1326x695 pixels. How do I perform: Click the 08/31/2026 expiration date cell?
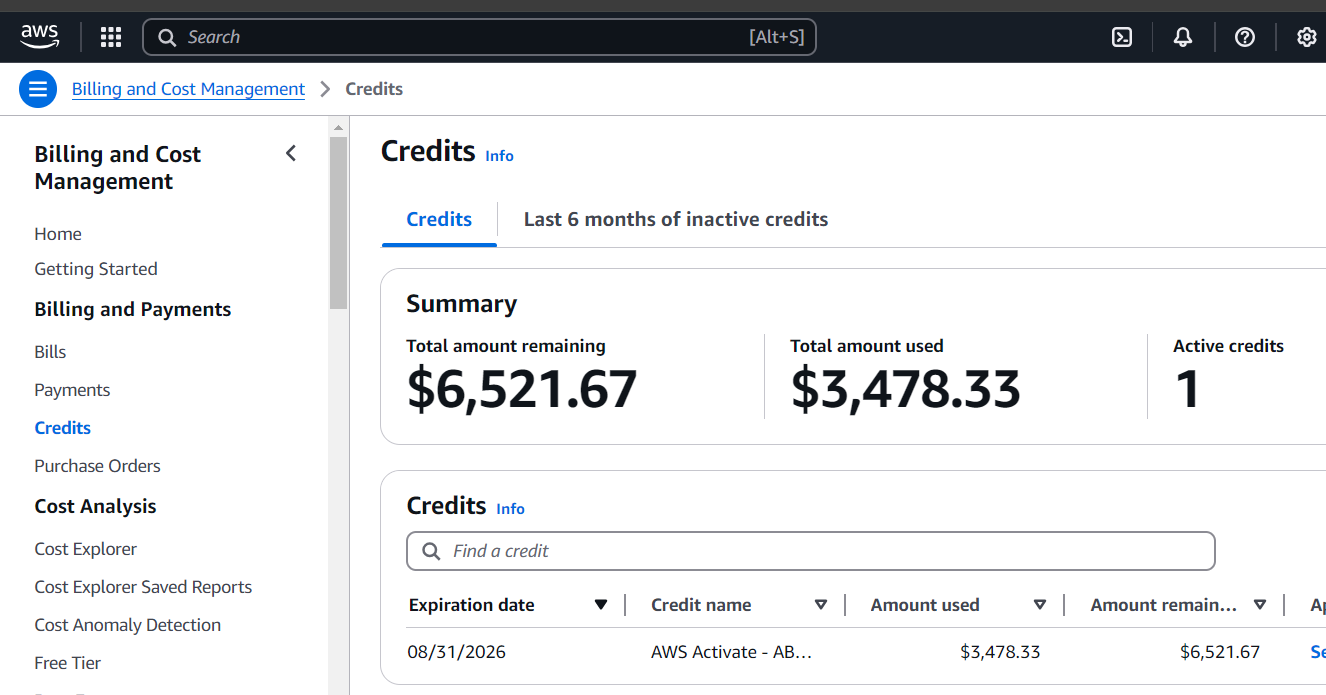[x=456, y=652]
